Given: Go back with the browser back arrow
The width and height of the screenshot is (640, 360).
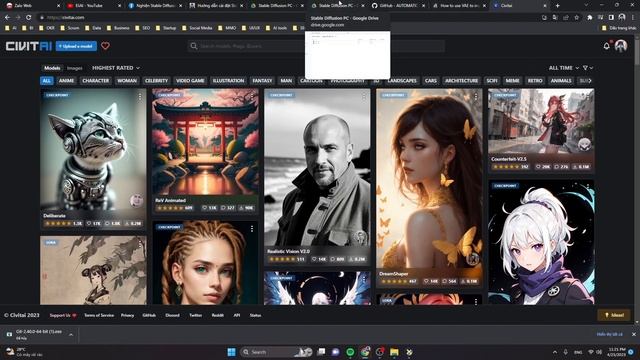Looking at the screenshot, I should (7, 18).
